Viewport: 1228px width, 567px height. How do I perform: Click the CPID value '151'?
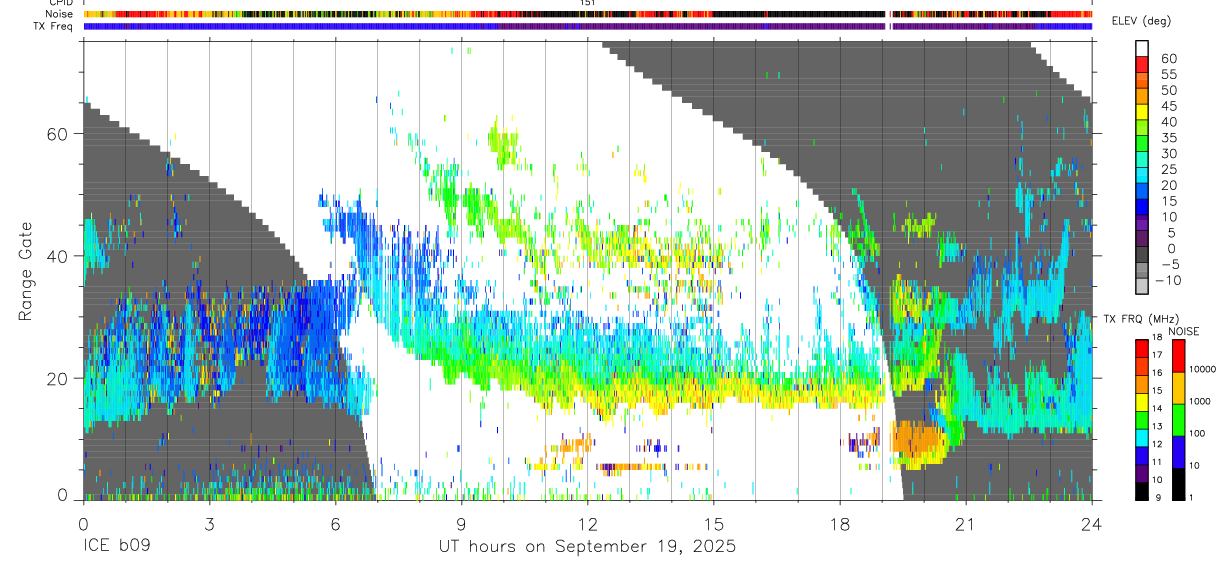[x=588, y=3]
